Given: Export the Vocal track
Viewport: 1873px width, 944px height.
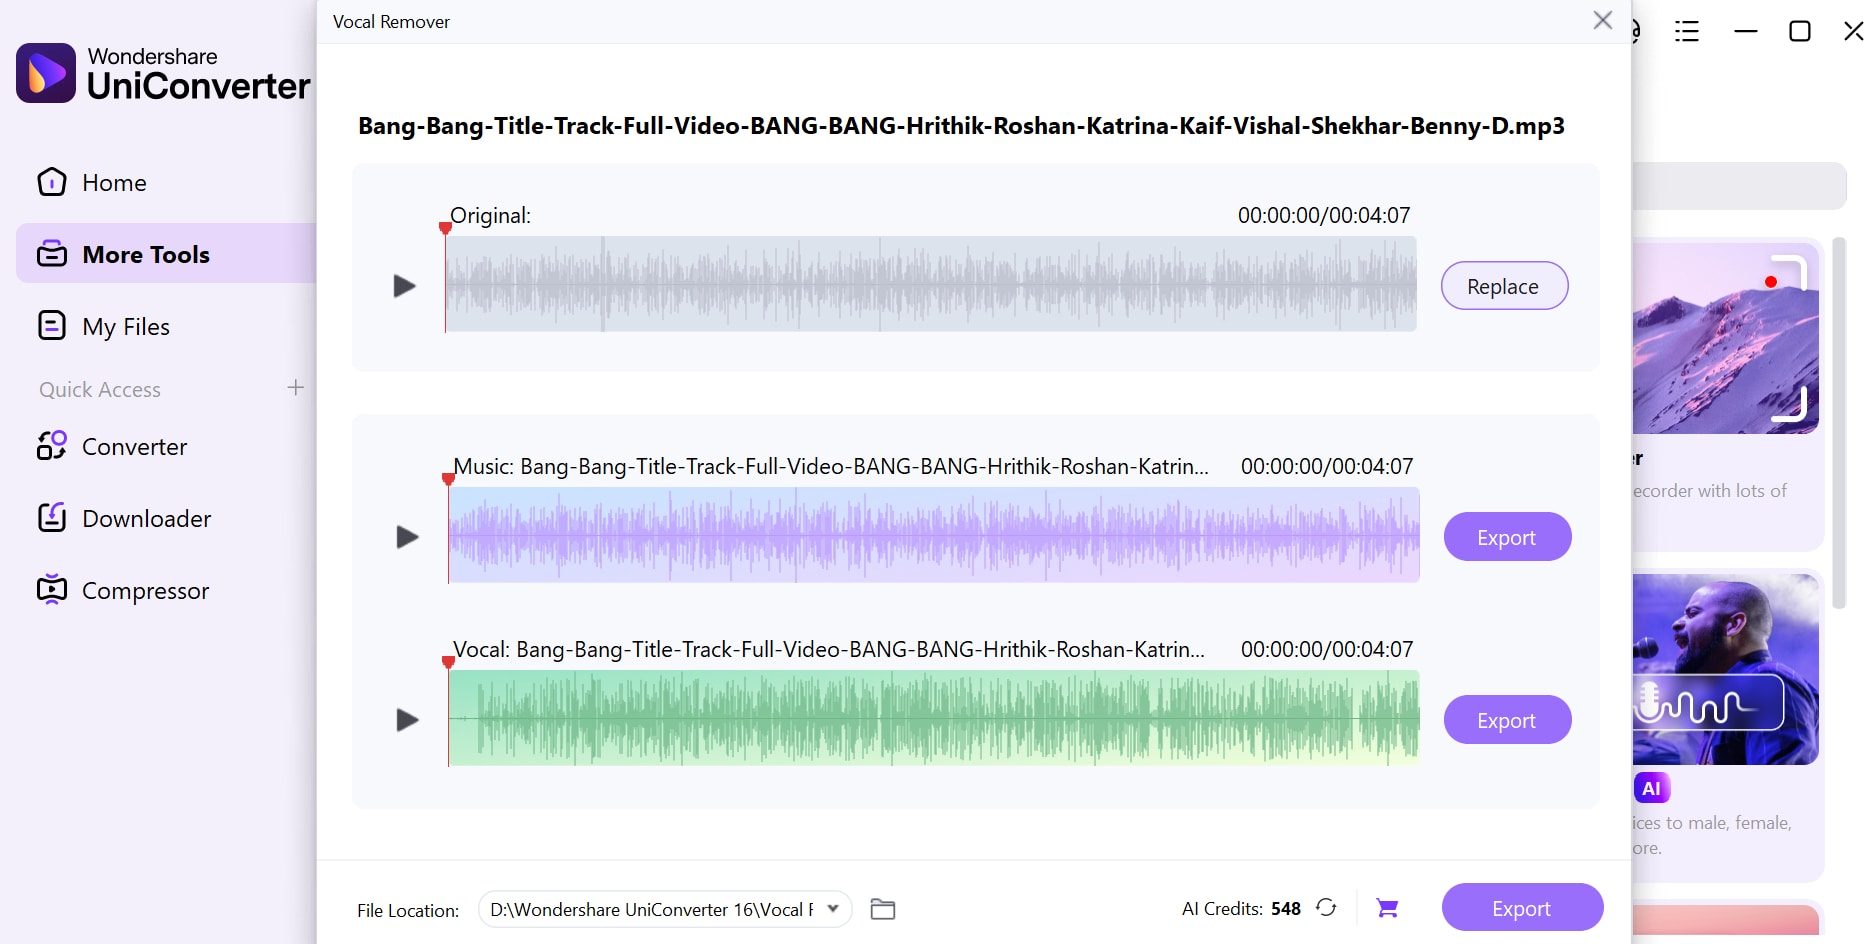Looking at the screenshot, I should 1507,720.
